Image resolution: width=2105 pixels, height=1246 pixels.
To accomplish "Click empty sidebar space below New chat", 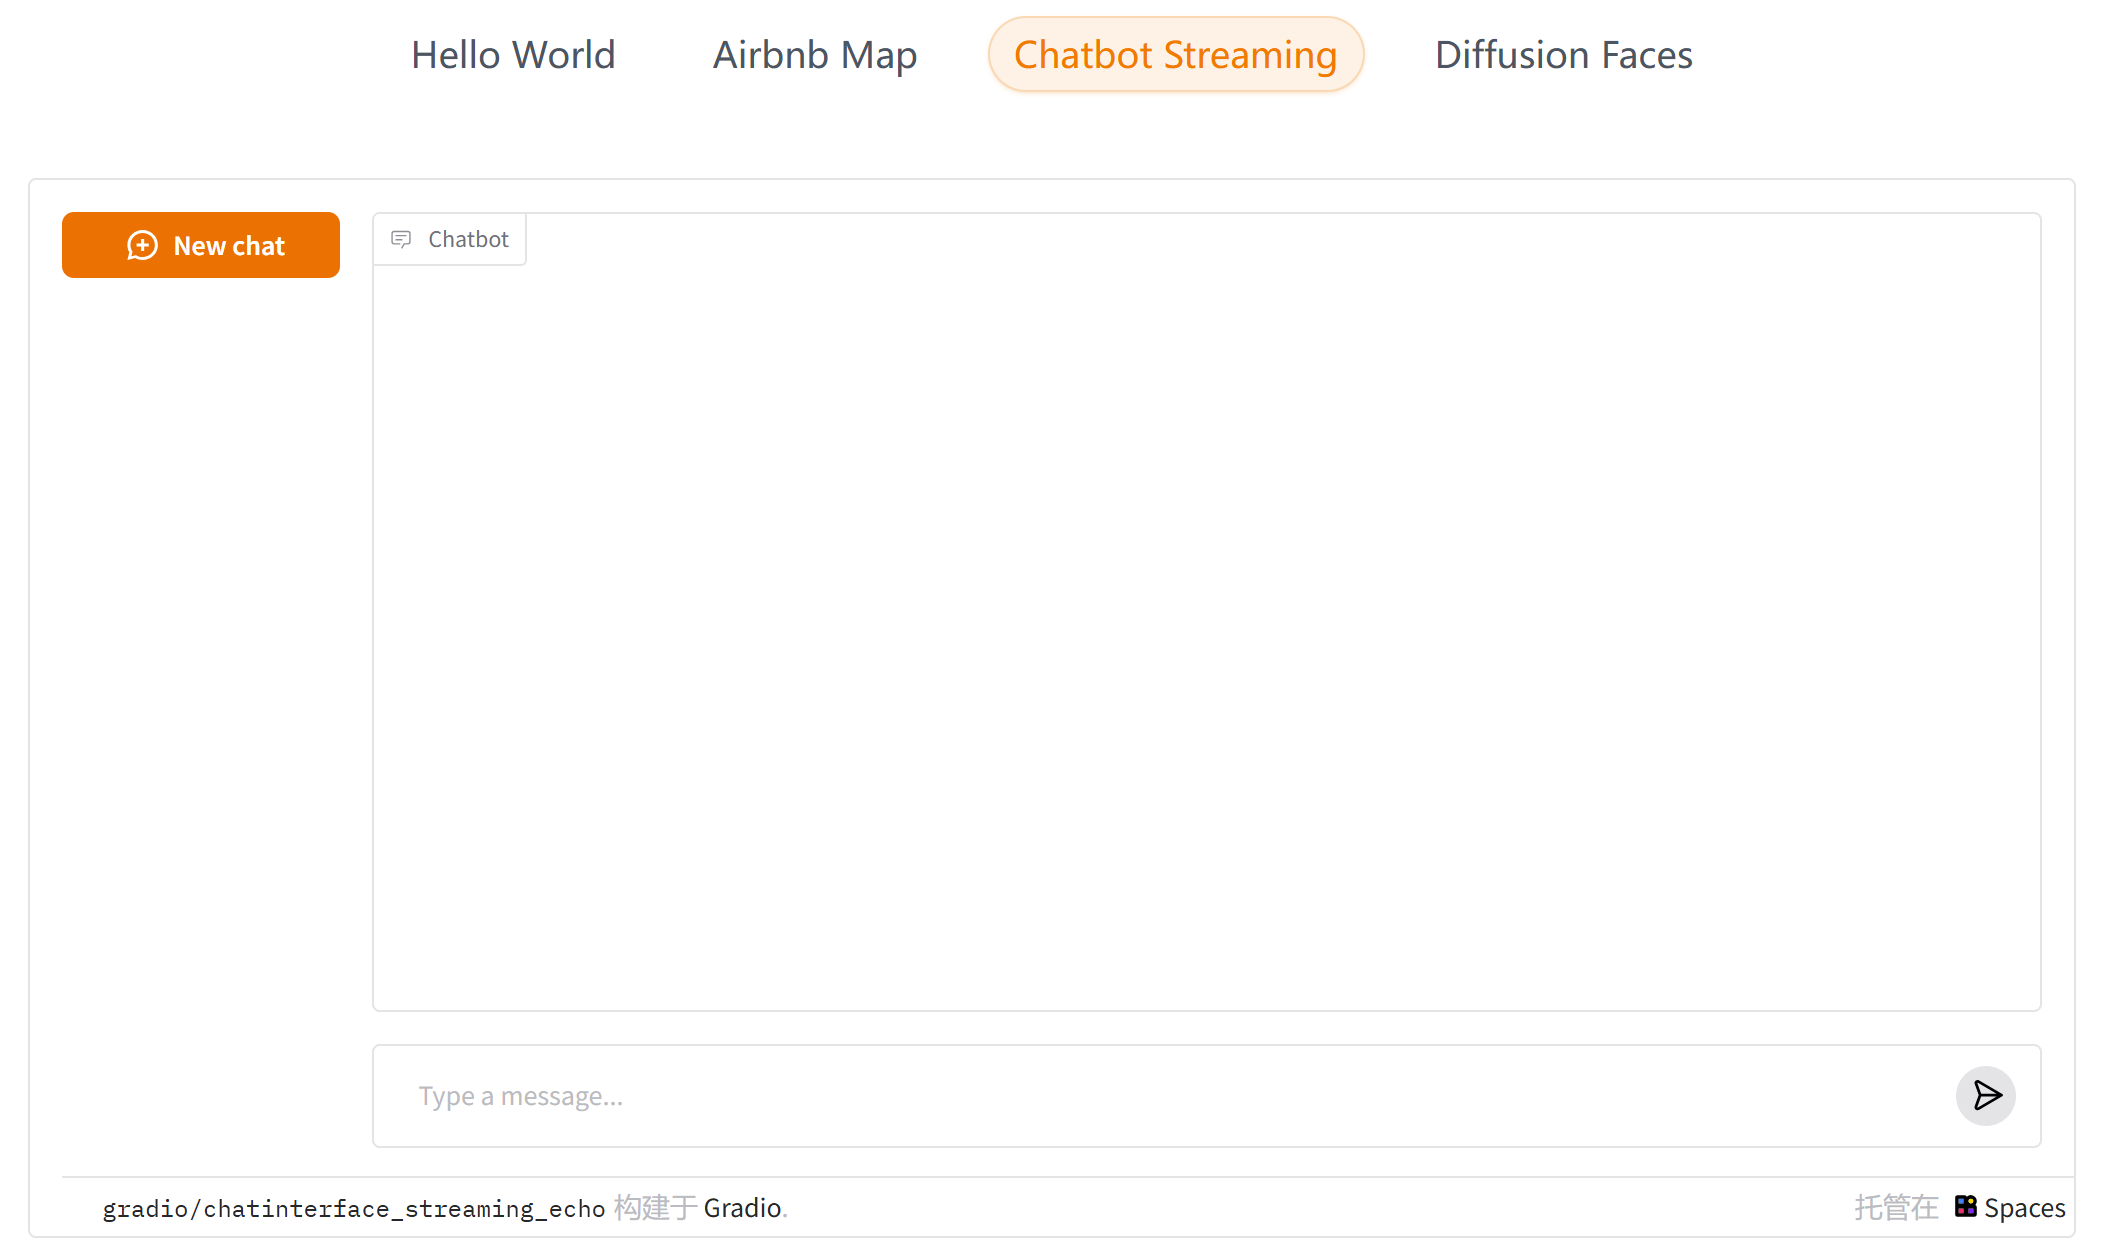I will (x=200, y=650).
